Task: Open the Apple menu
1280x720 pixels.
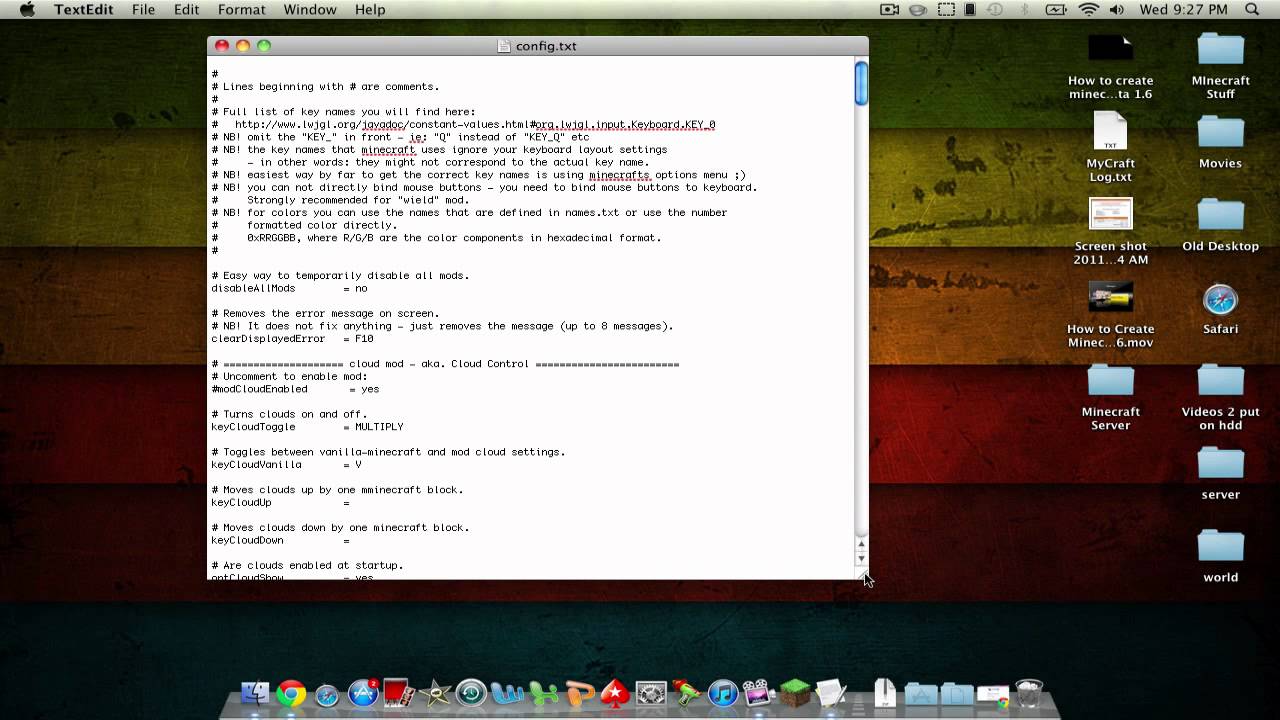Action: [27, 9]
